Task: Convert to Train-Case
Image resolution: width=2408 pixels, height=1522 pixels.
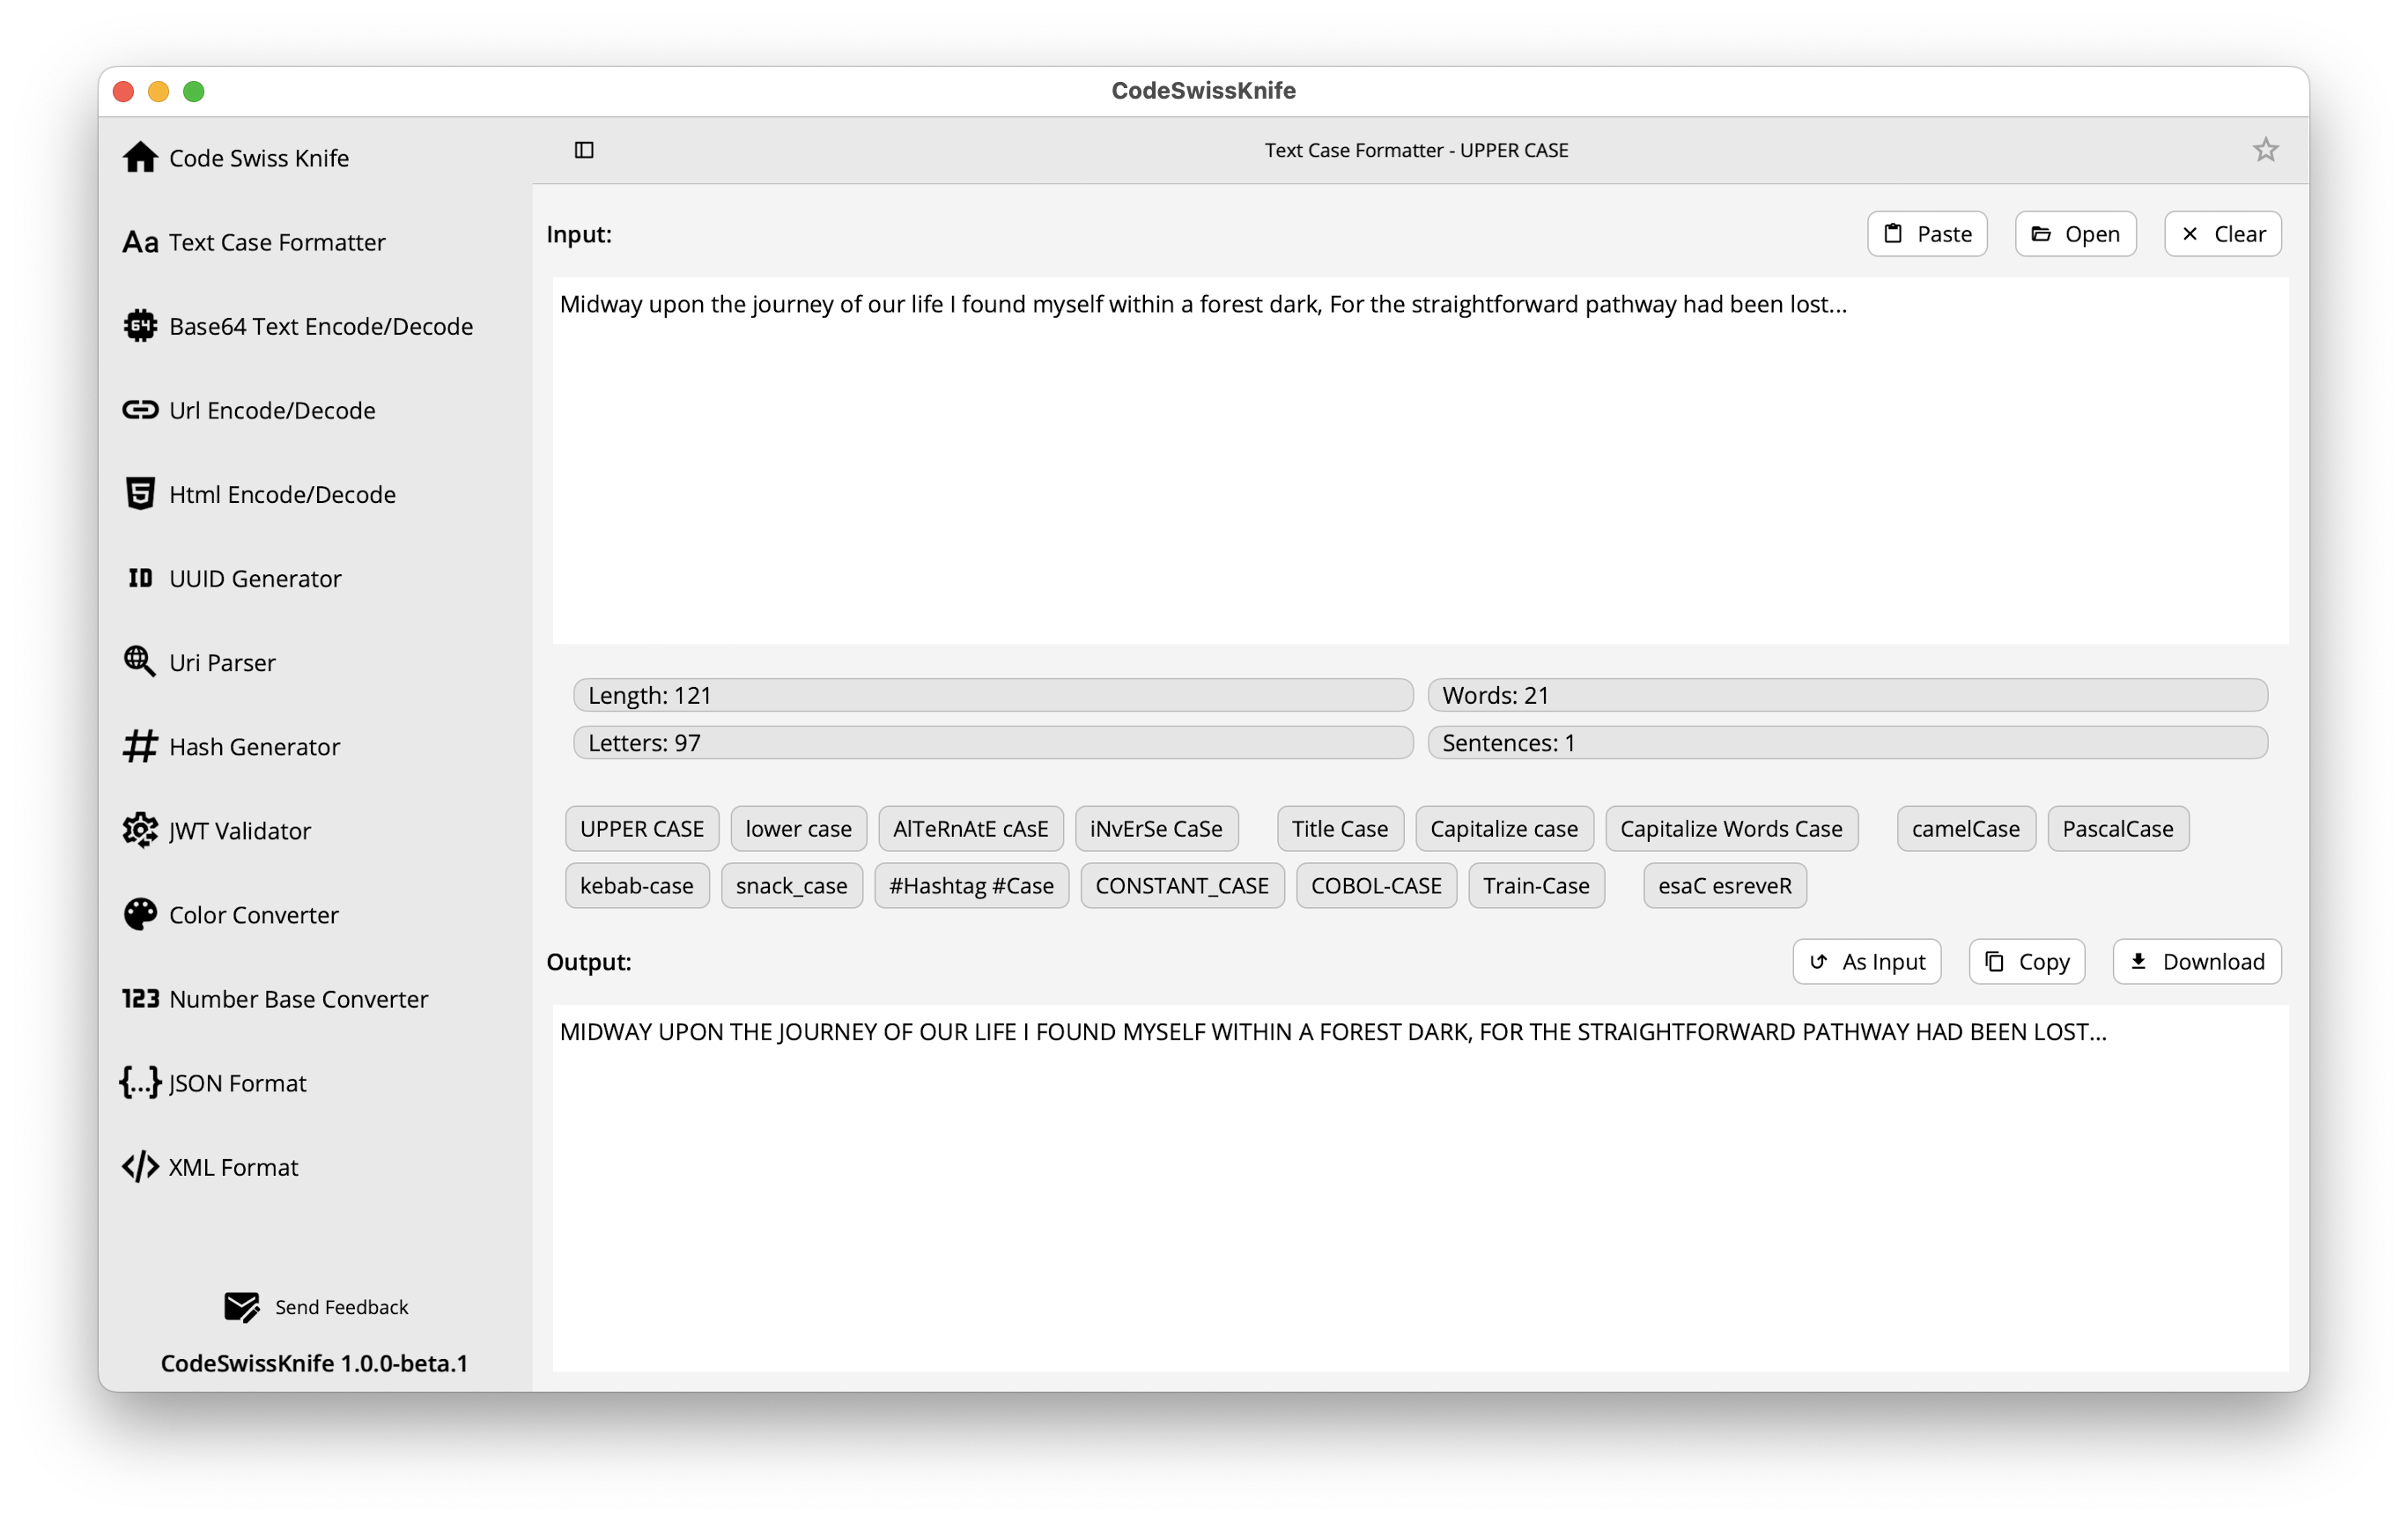Action: (x=1536, y=885)
